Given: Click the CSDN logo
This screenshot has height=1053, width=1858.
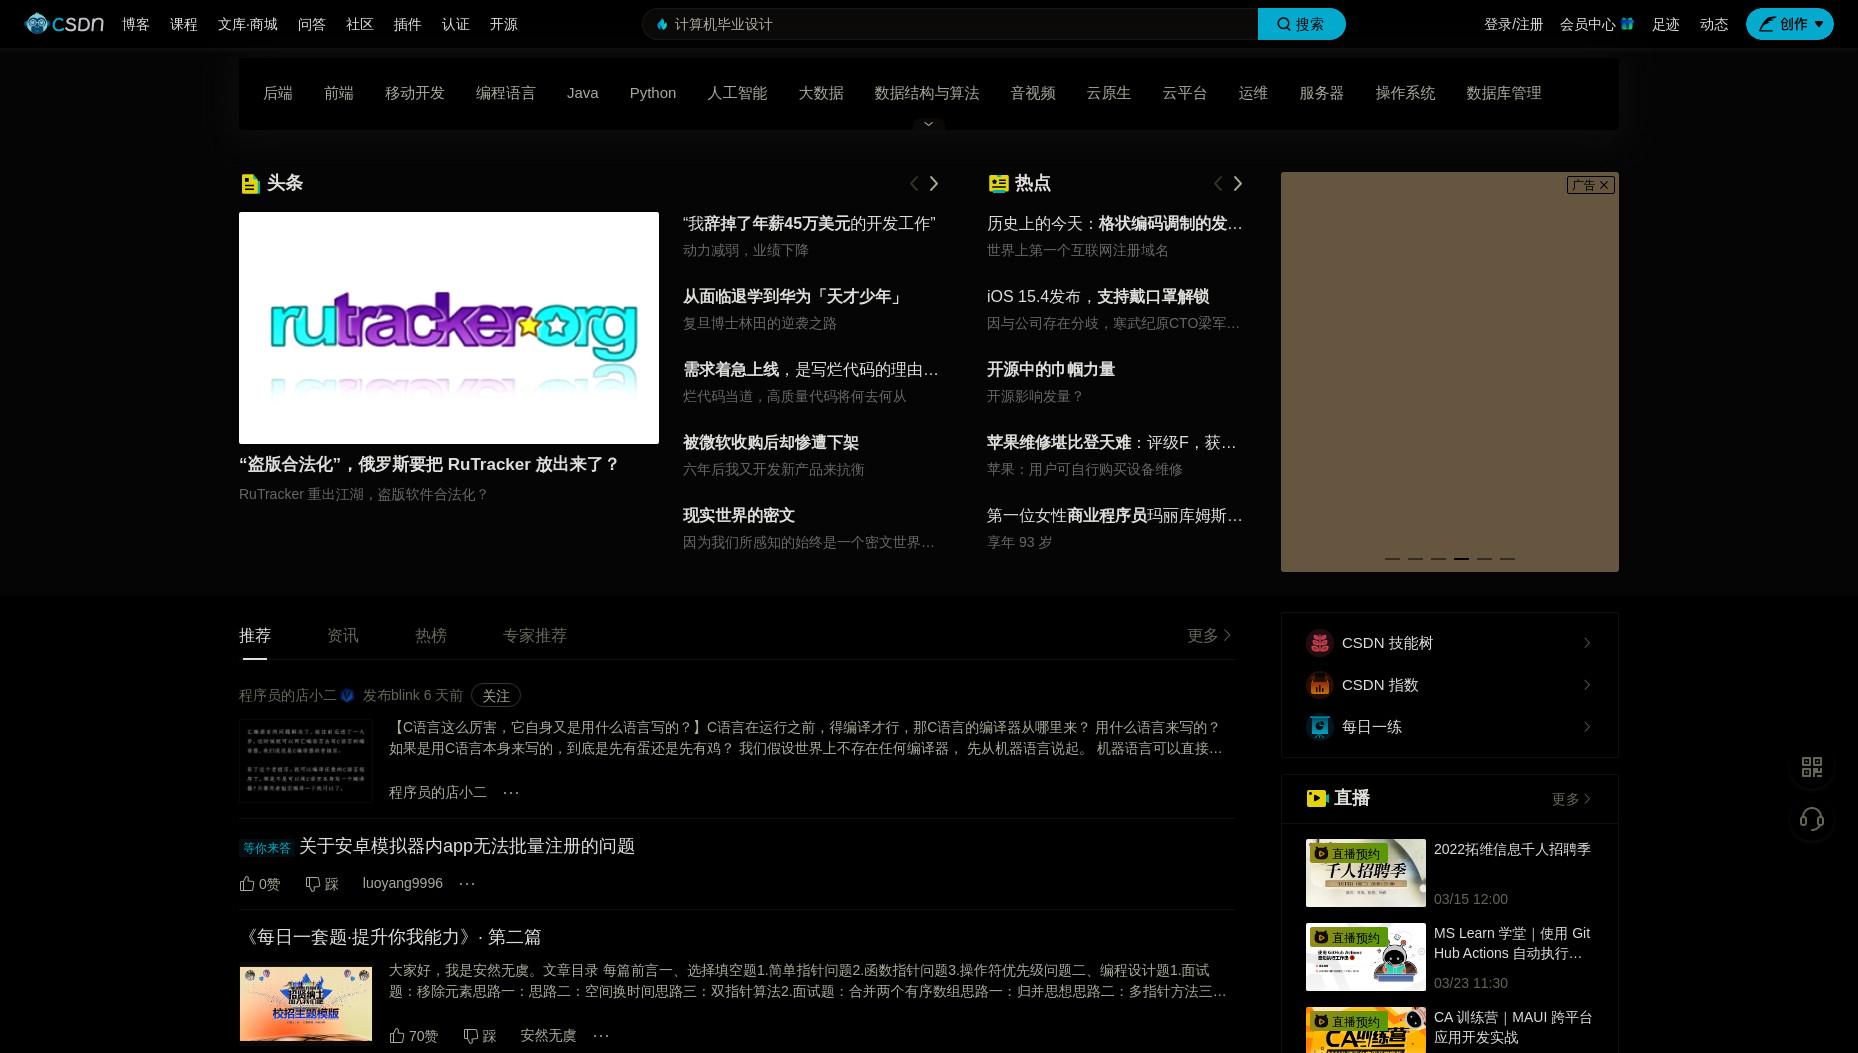Looking at the screenshot, I should tap(64, 24).
